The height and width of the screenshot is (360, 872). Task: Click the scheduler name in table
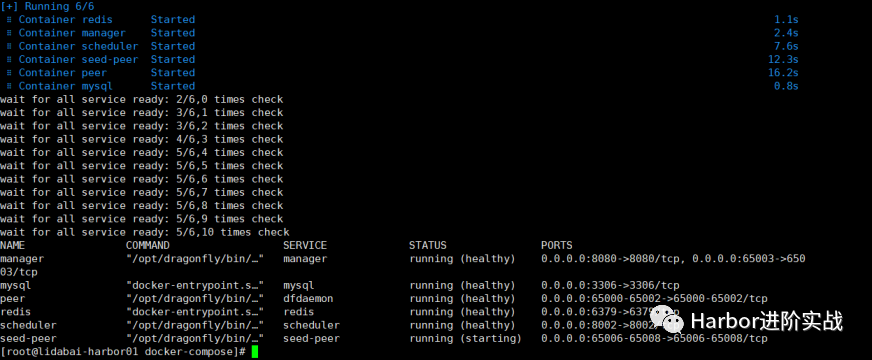tap(28, 326)
